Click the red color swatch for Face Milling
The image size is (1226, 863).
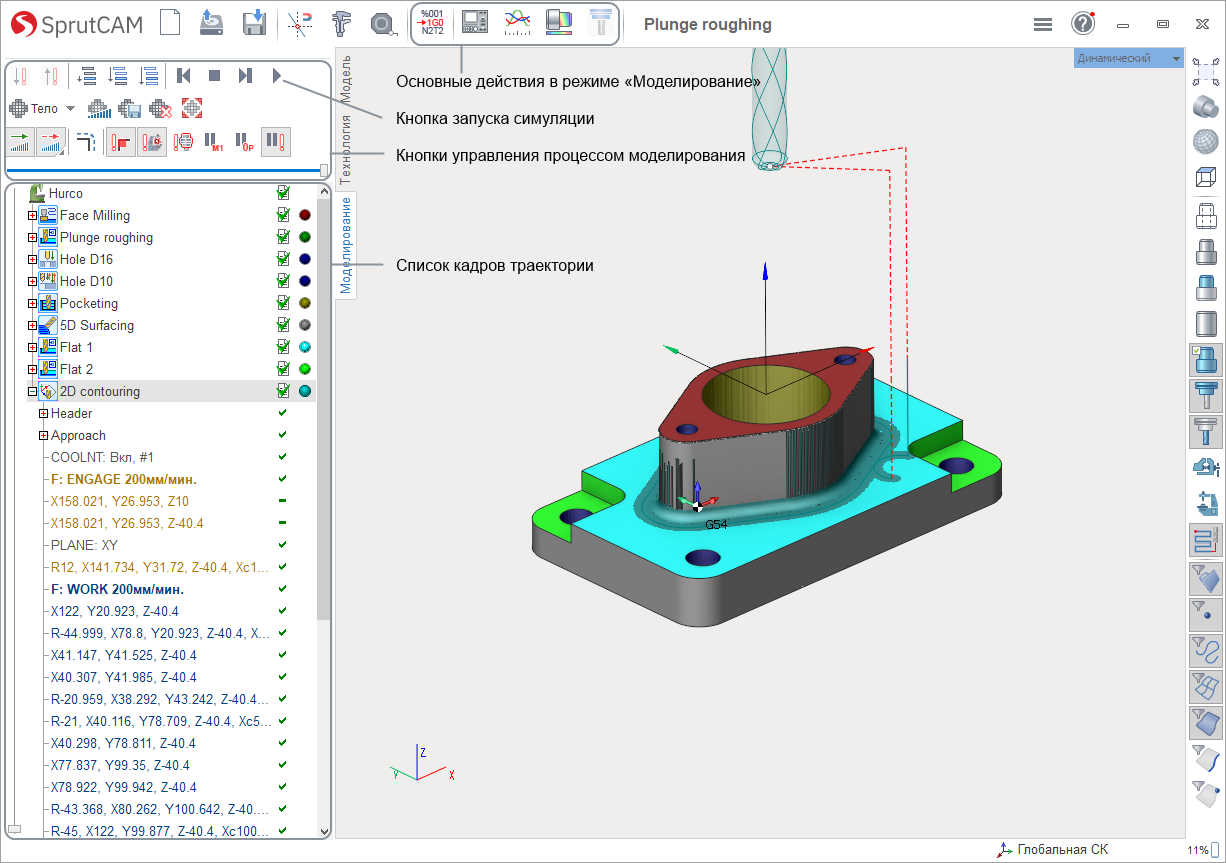305,215
